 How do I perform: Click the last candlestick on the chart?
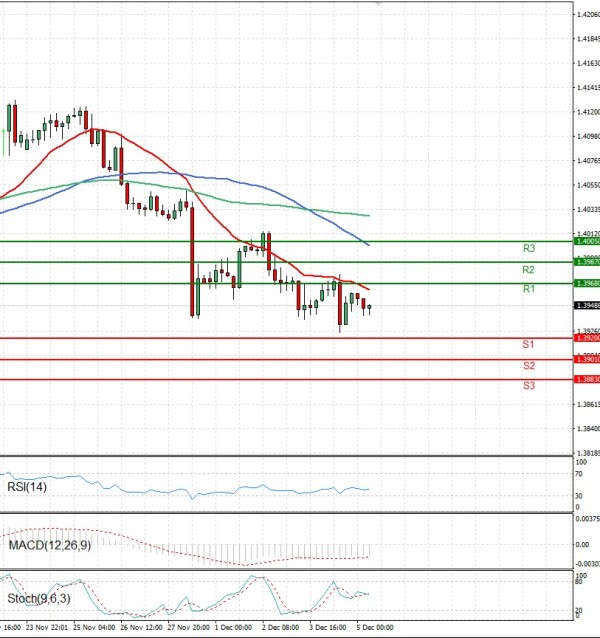click(369, 309)
